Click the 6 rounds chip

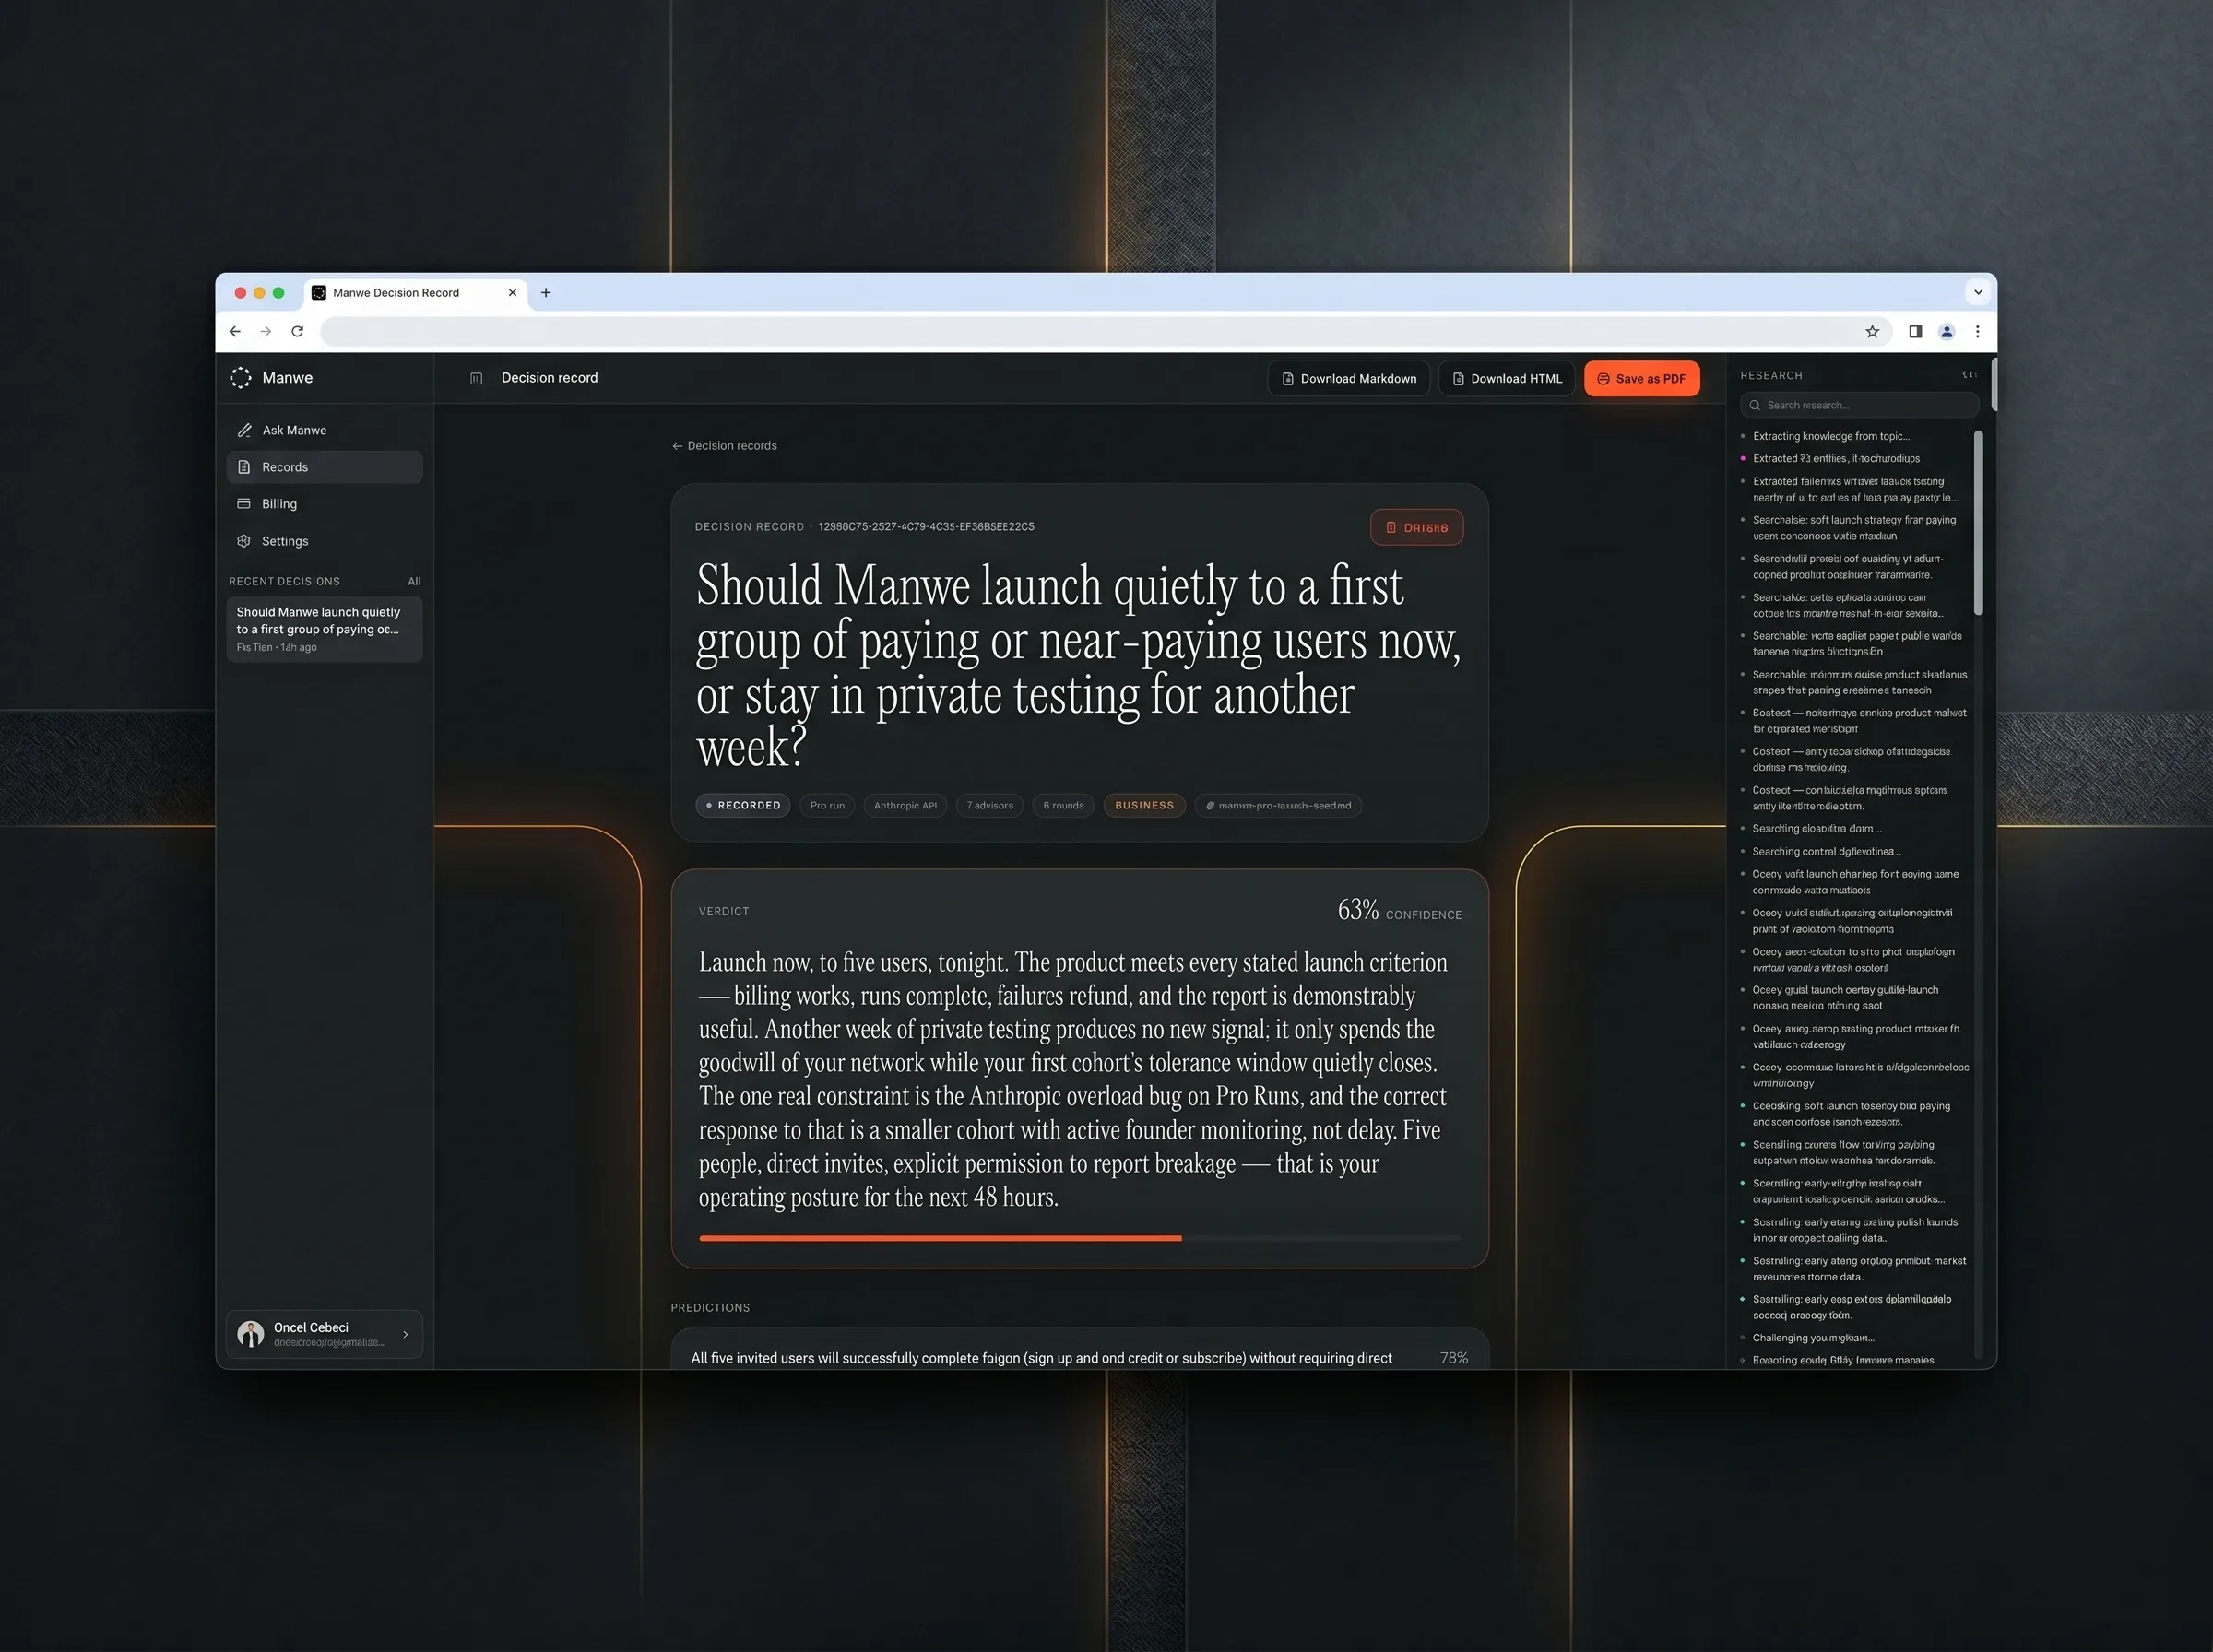[x=1063, y=805]
